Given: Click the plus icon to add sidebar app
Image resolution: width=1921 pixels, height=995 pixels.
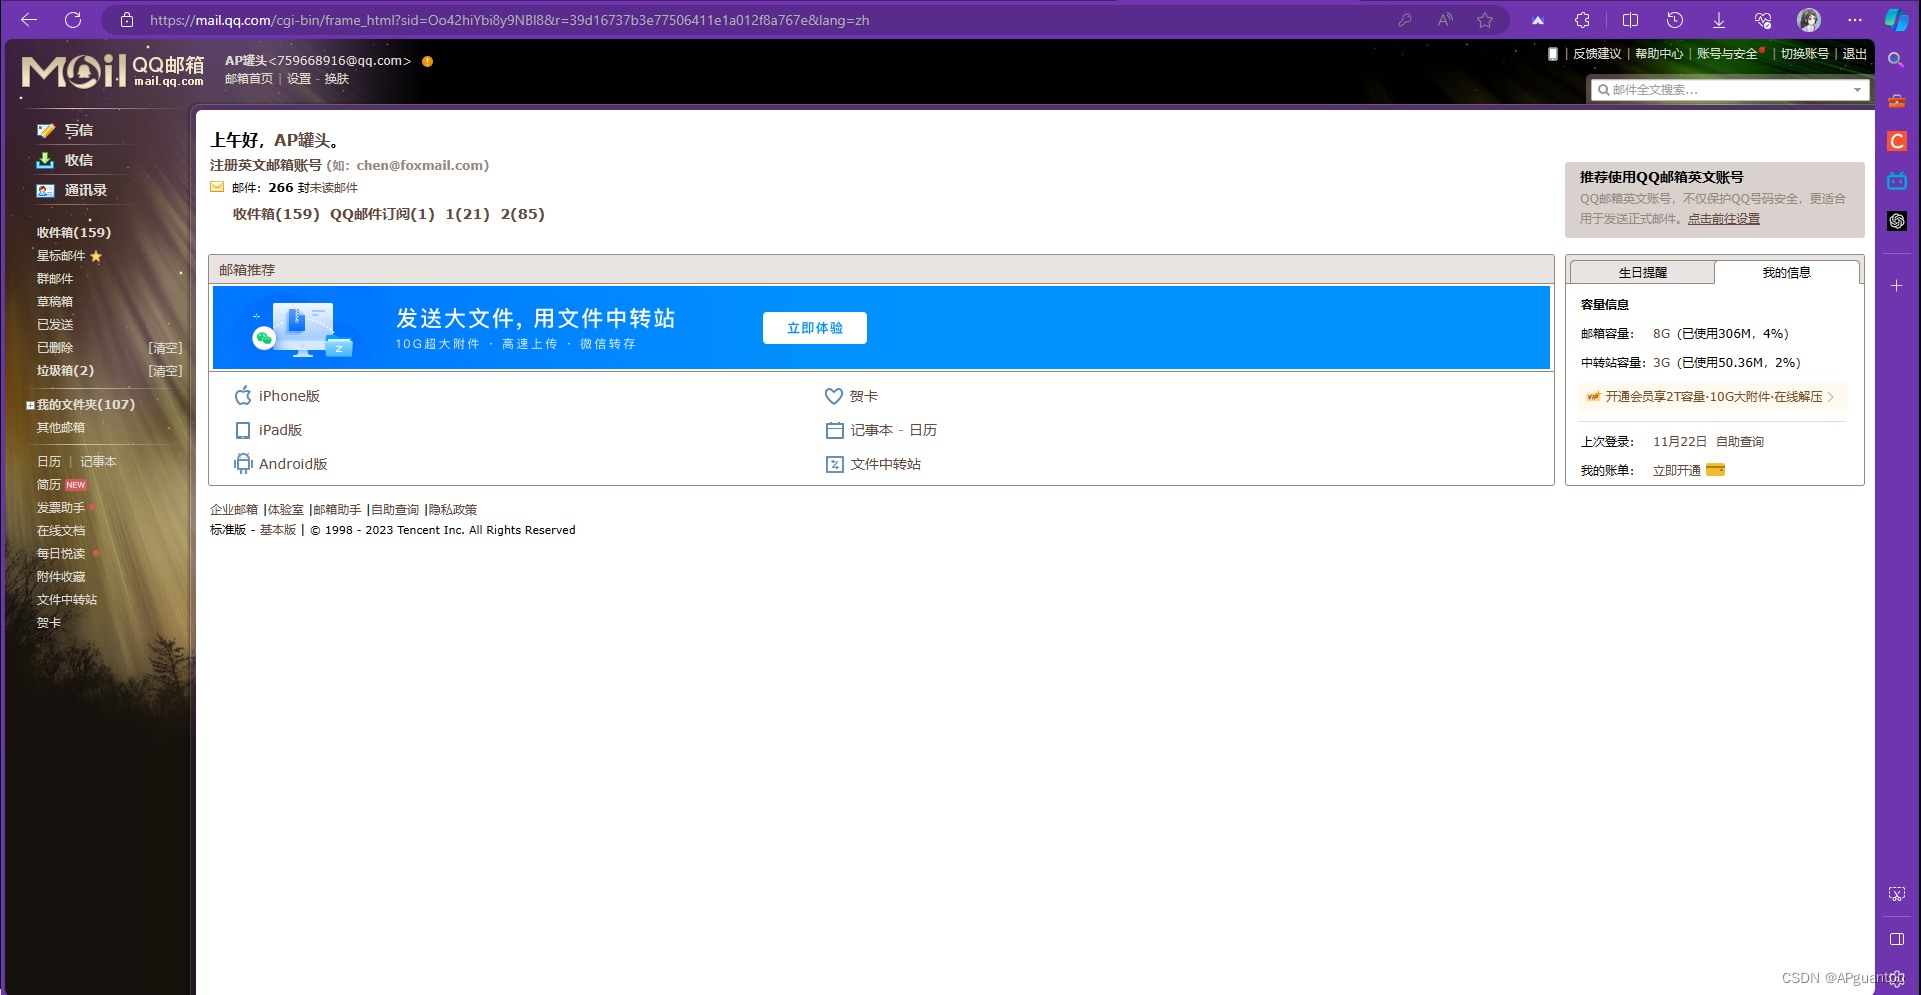Looking at the screenshot, I should click(1896, 286).
